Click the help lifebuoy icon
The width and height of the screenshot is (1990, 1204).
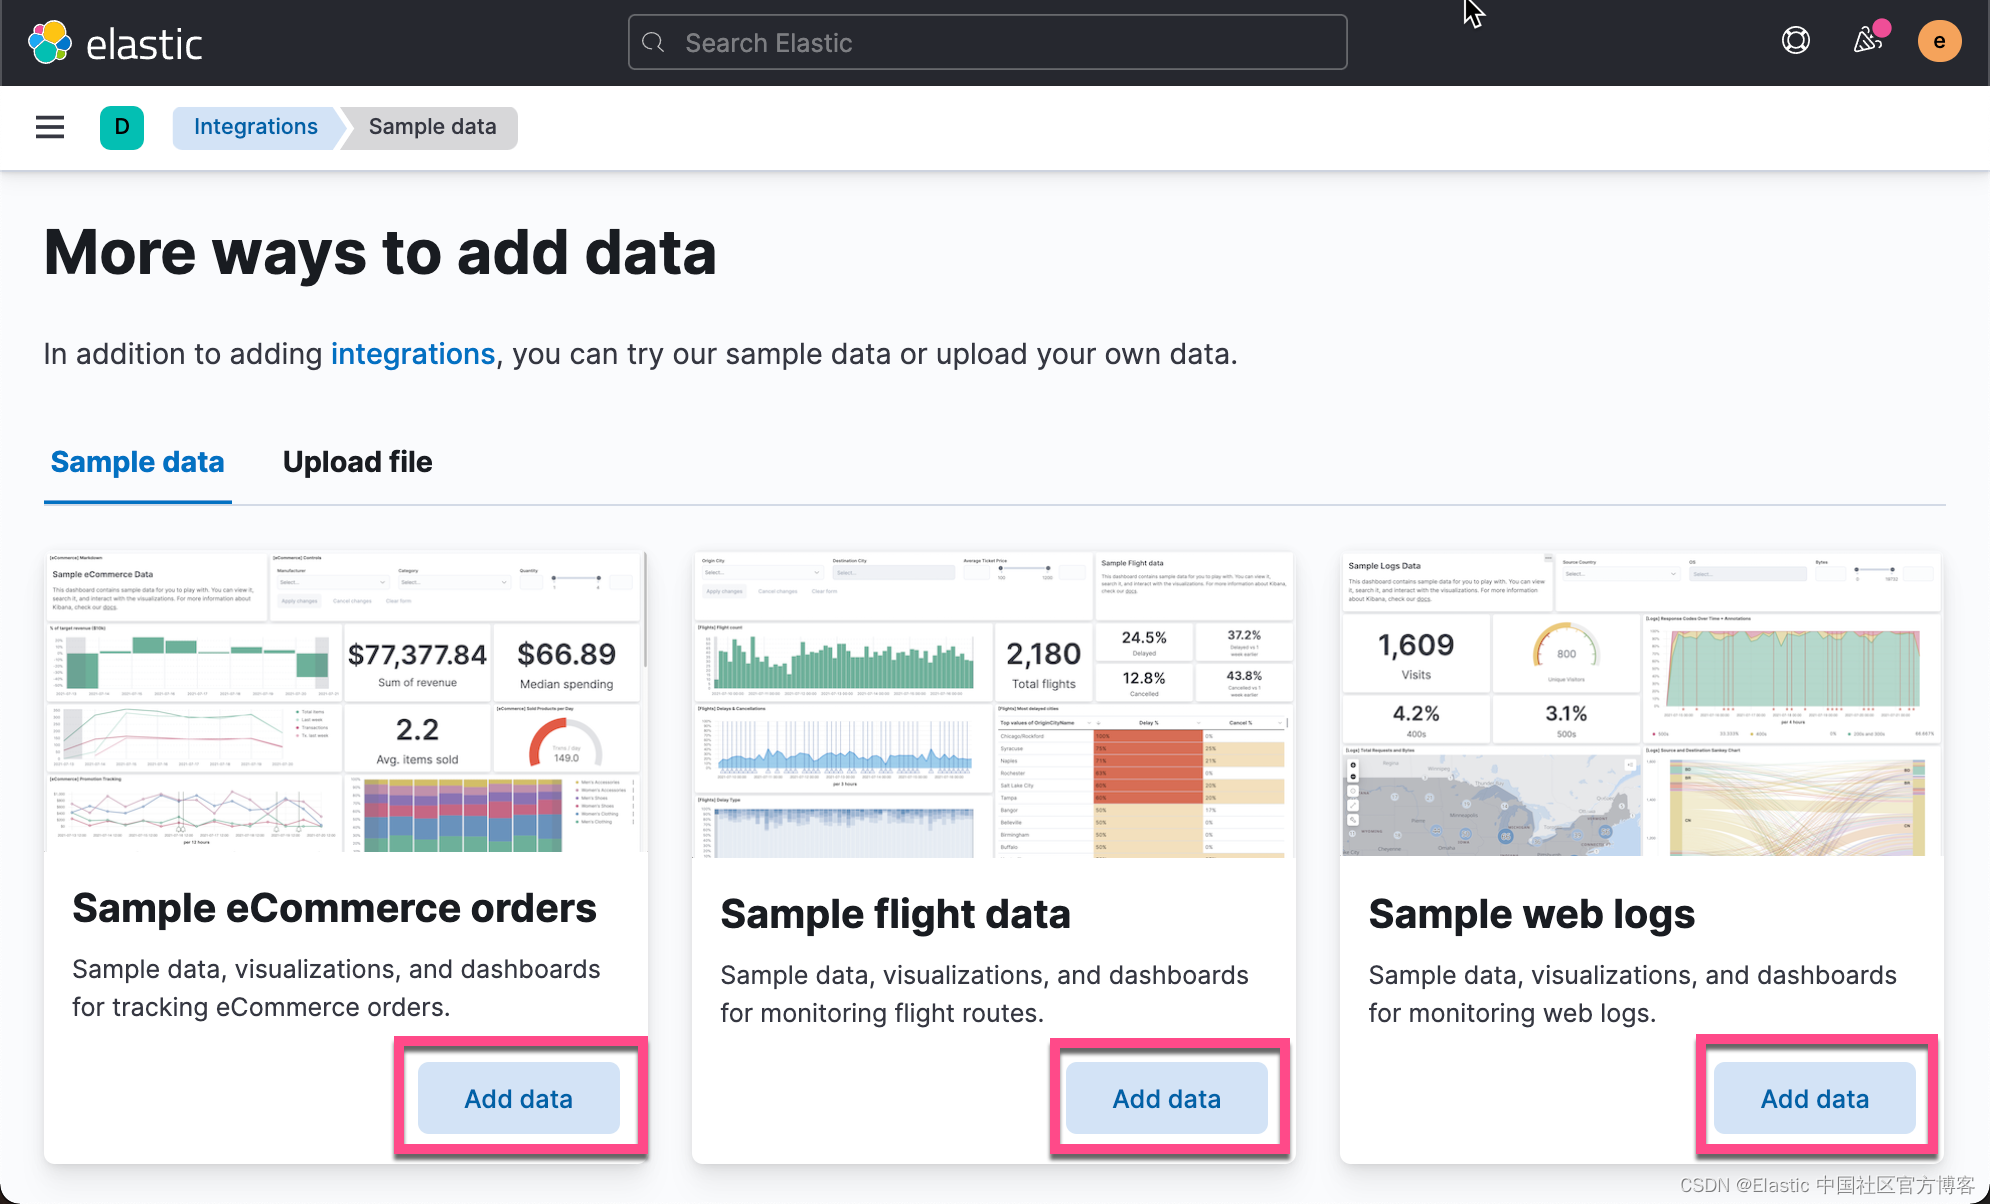(1796, 41)
